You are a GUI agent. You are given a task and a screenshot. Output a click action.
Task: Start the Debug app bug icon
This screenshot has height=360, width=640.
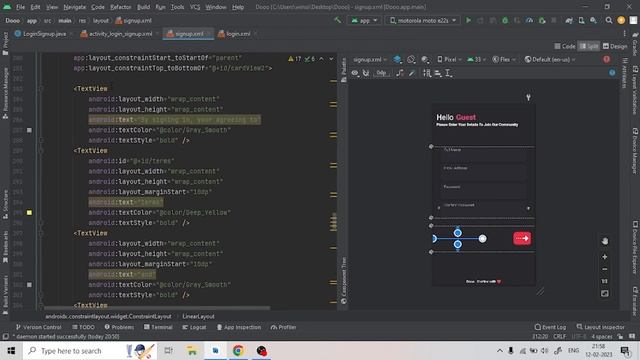505,20
